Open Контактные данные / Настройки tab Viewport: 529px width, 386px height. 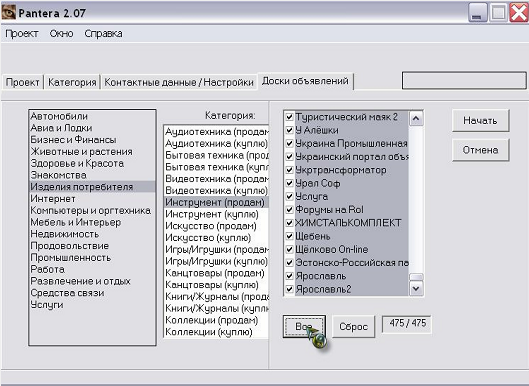(179, 82)
